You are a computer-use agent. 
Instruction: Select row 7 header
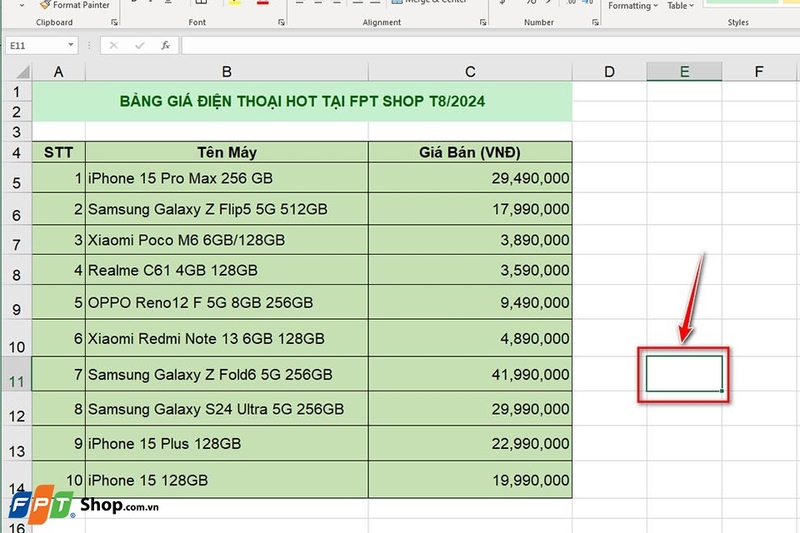17,240
